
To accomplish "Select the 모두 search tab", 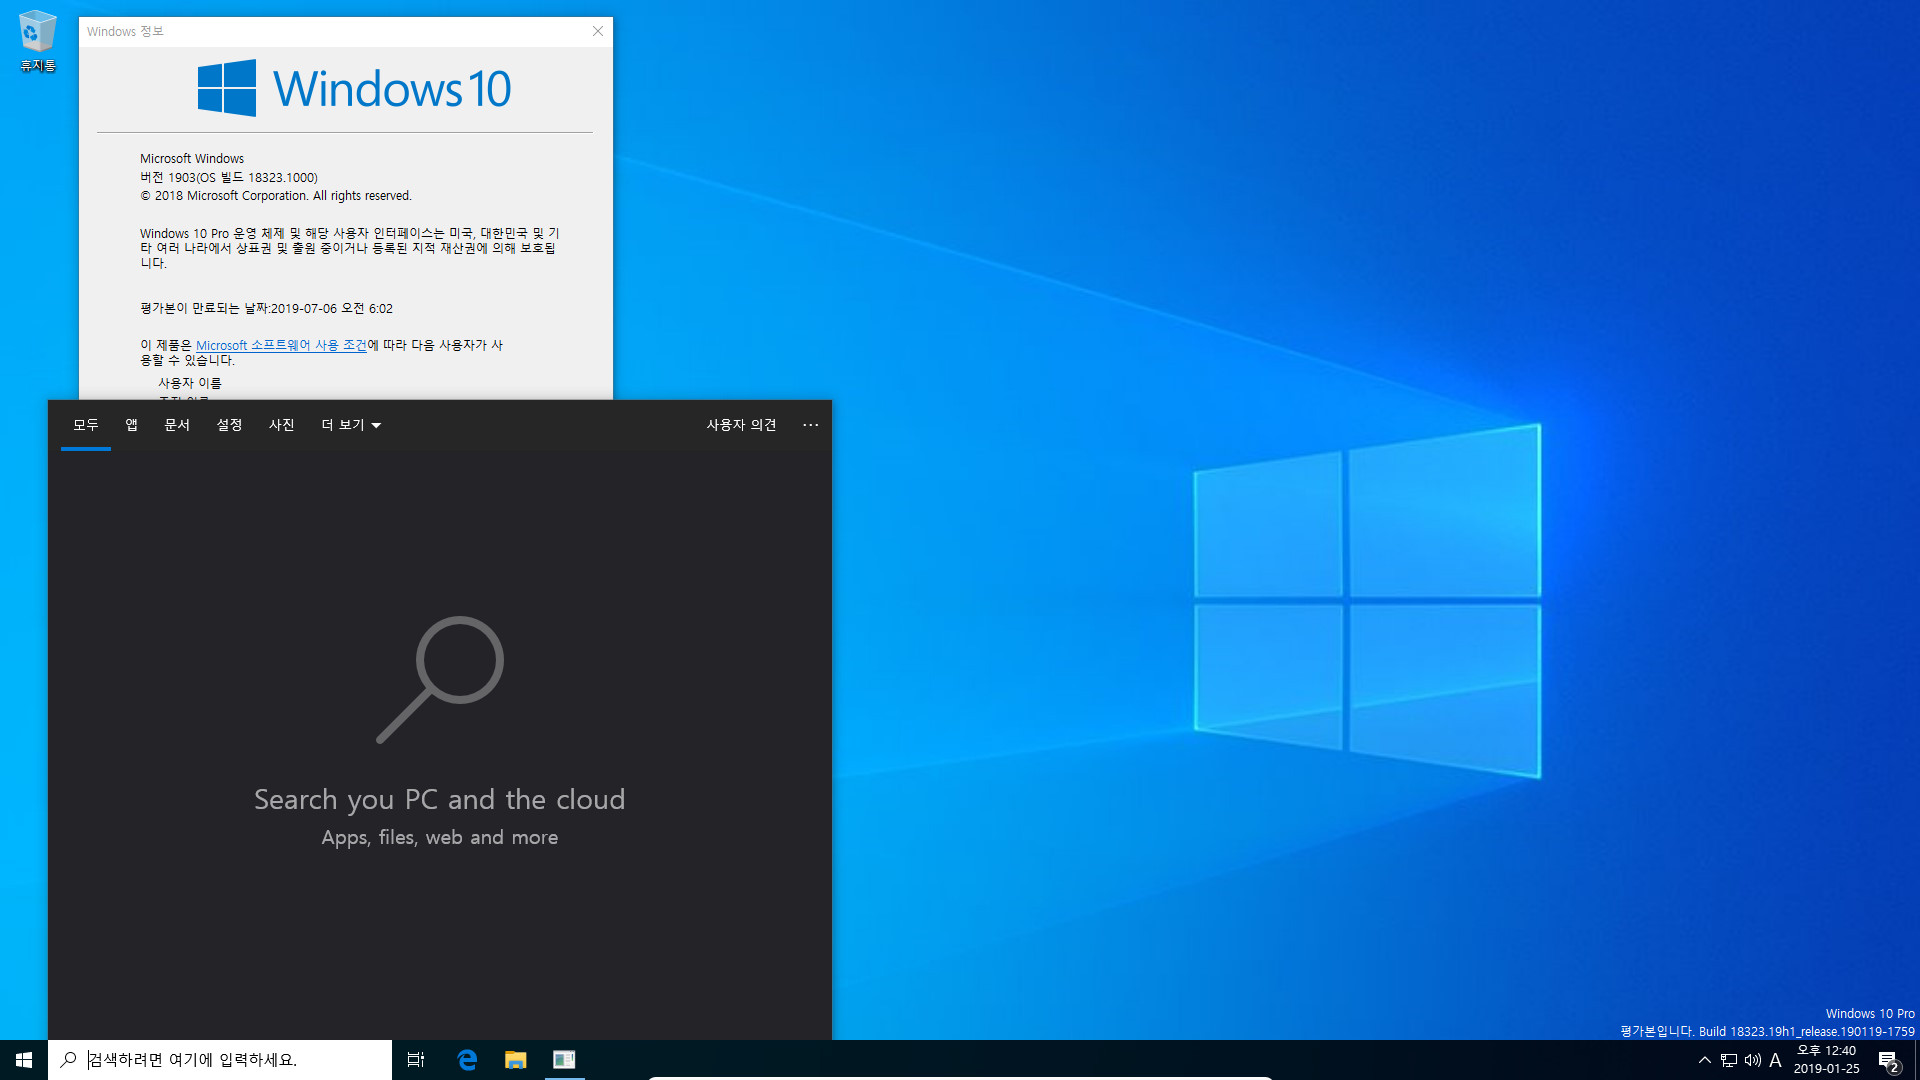I will (x=86, y=425).
